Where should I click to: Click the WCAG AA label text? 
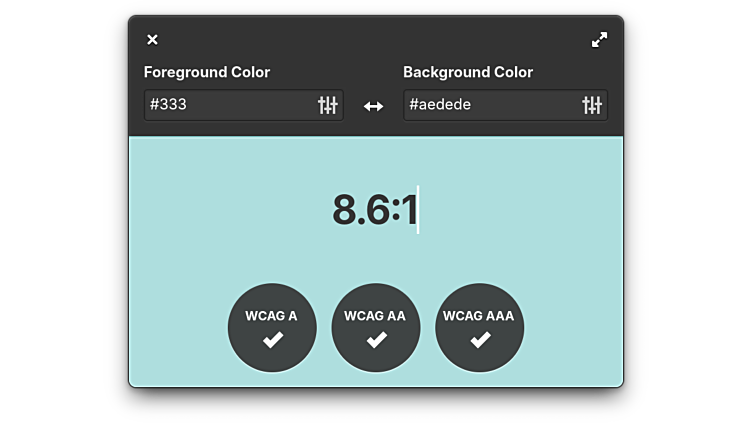375,316
